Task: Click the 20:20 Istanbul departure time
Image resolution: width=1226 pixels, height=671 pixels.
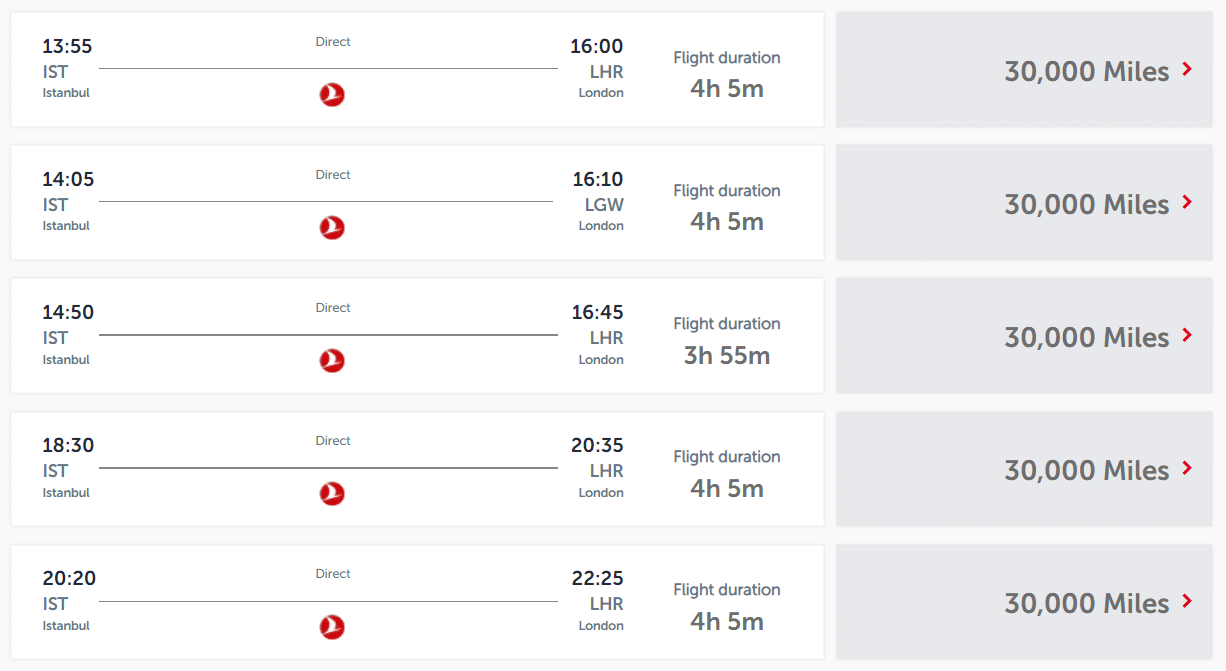Action: pyautogui.click(x=69, y=578)
